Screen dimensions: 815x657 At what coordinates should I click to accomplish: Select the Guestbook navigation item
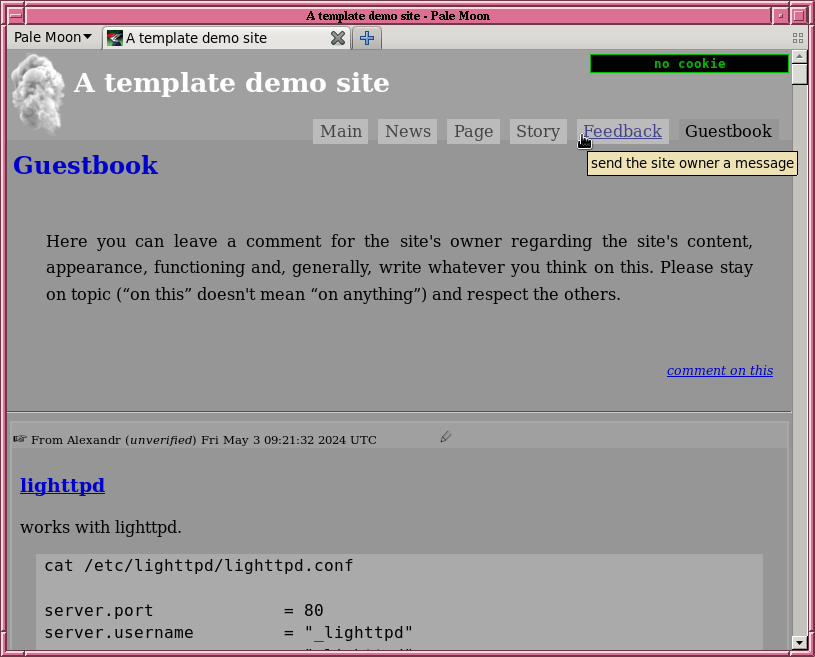coord(728,132)
